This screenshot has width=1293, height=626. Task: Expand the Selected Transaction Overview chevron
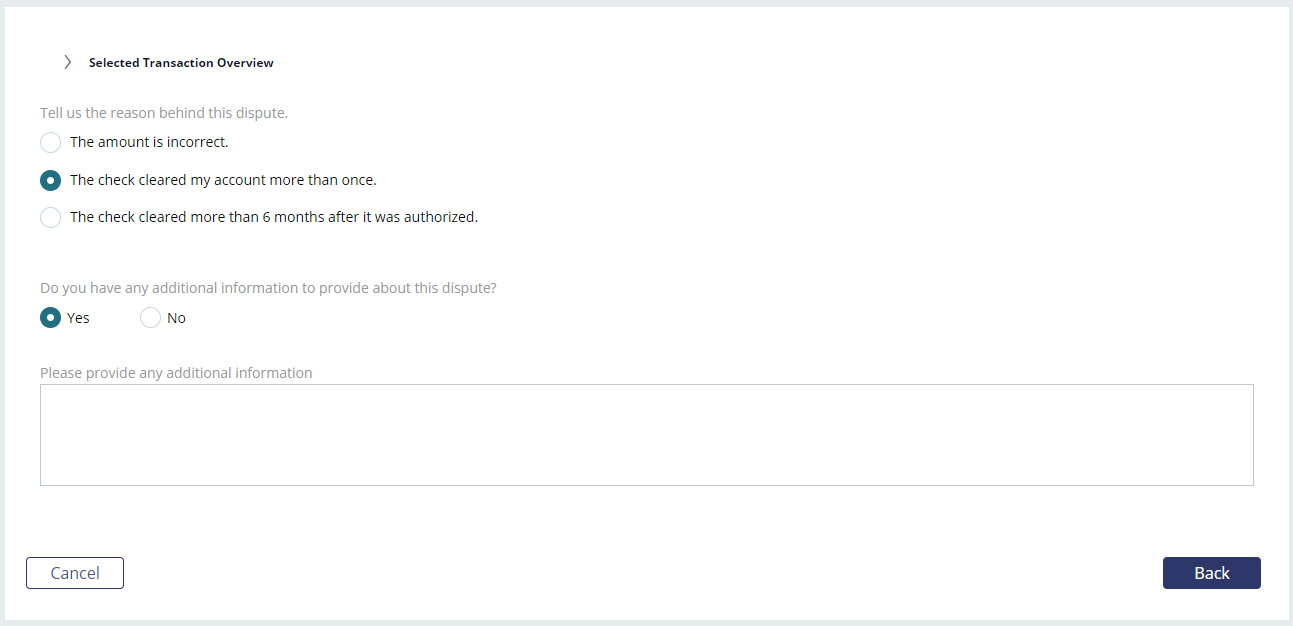(x=67, y=62)
